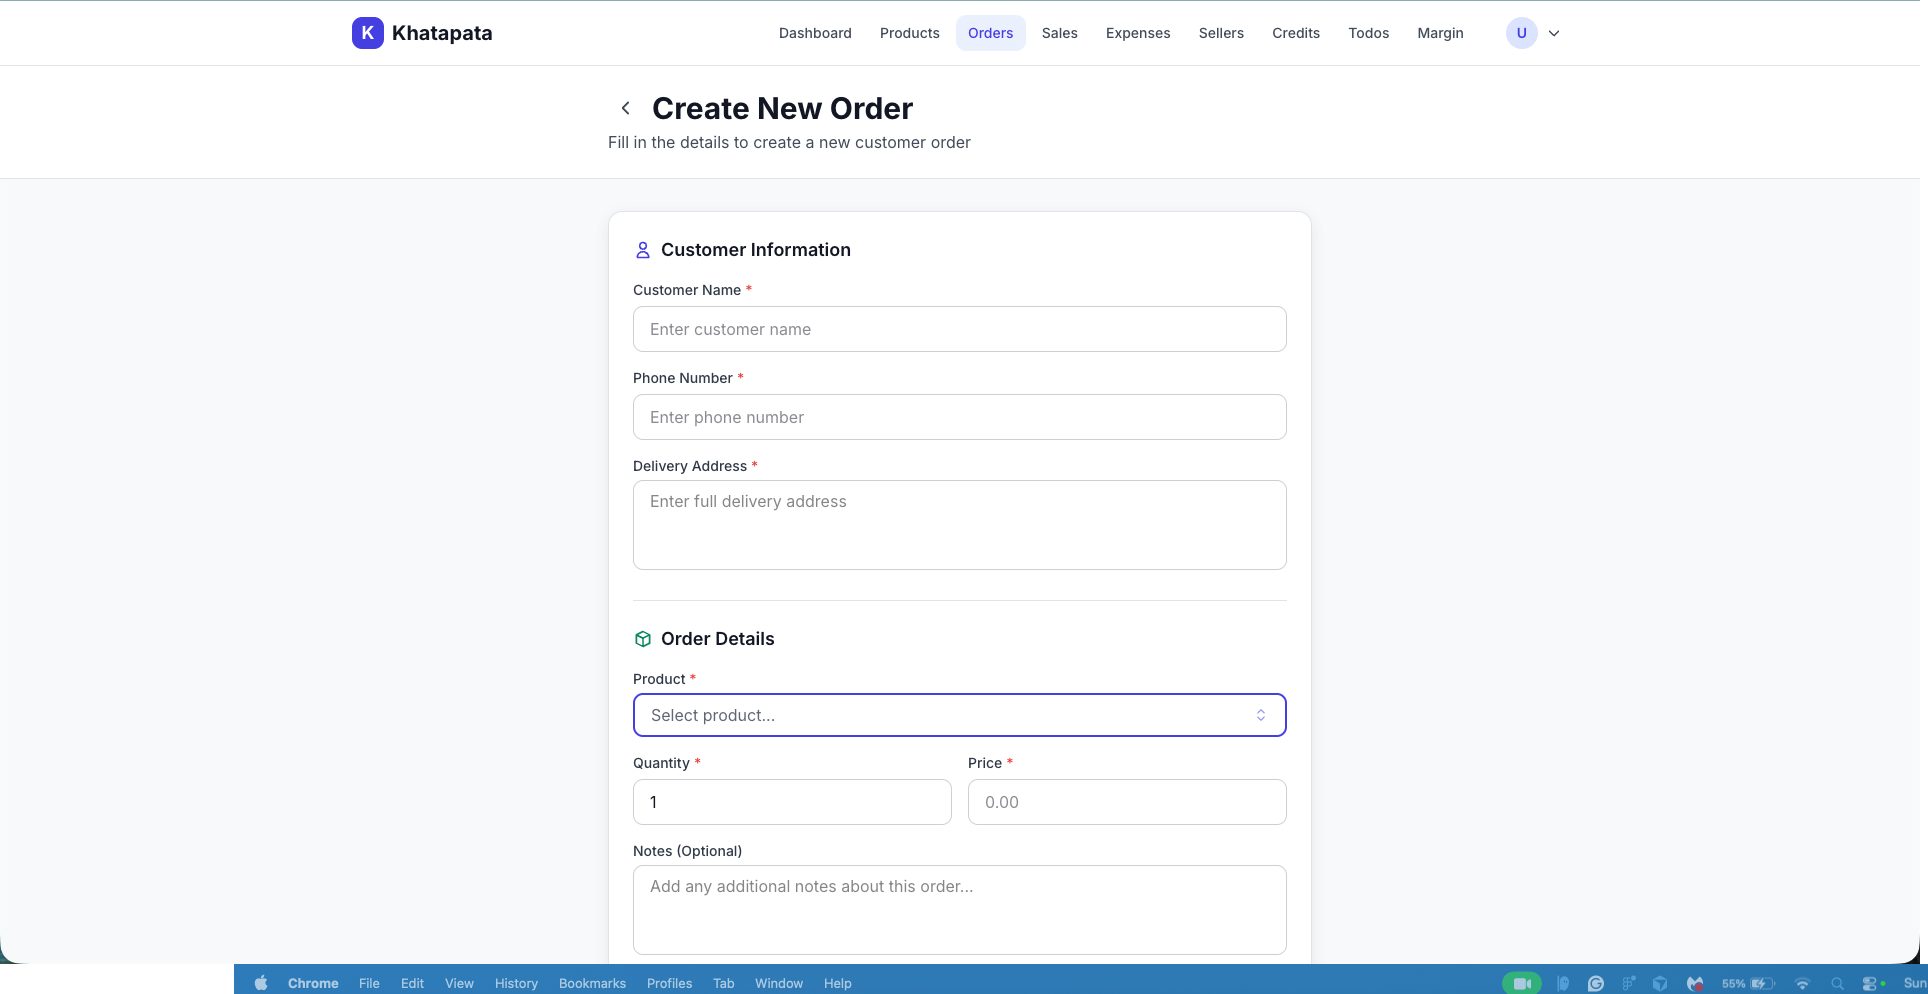The image size is (1928, 994).
Task: Click the package icon beside Order Details
Action: pyautogui.click(x=643, y=639)
